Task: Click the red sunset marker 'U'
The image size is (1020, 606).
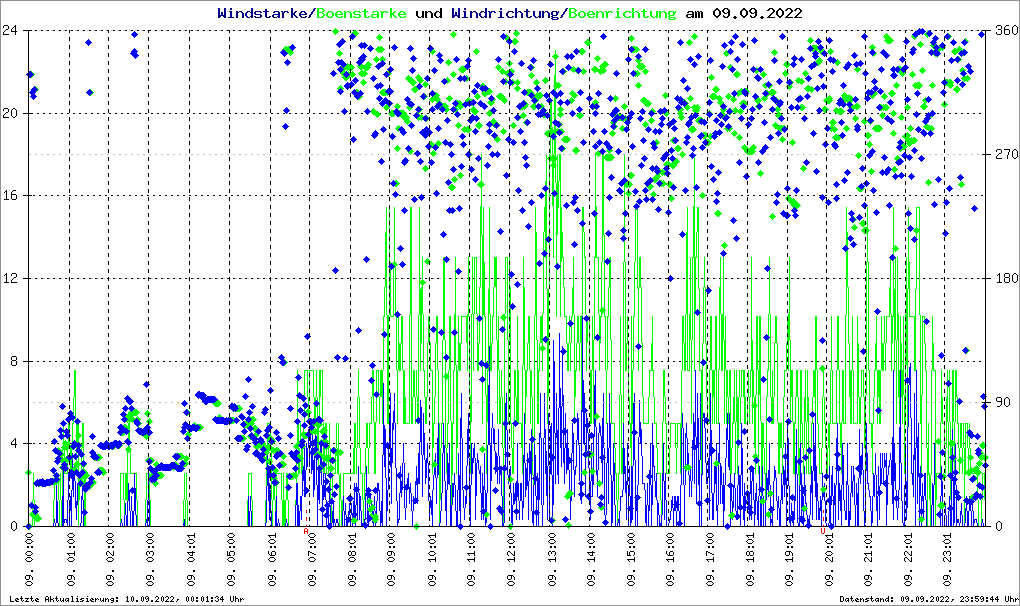Action: (x=823, y=532)
